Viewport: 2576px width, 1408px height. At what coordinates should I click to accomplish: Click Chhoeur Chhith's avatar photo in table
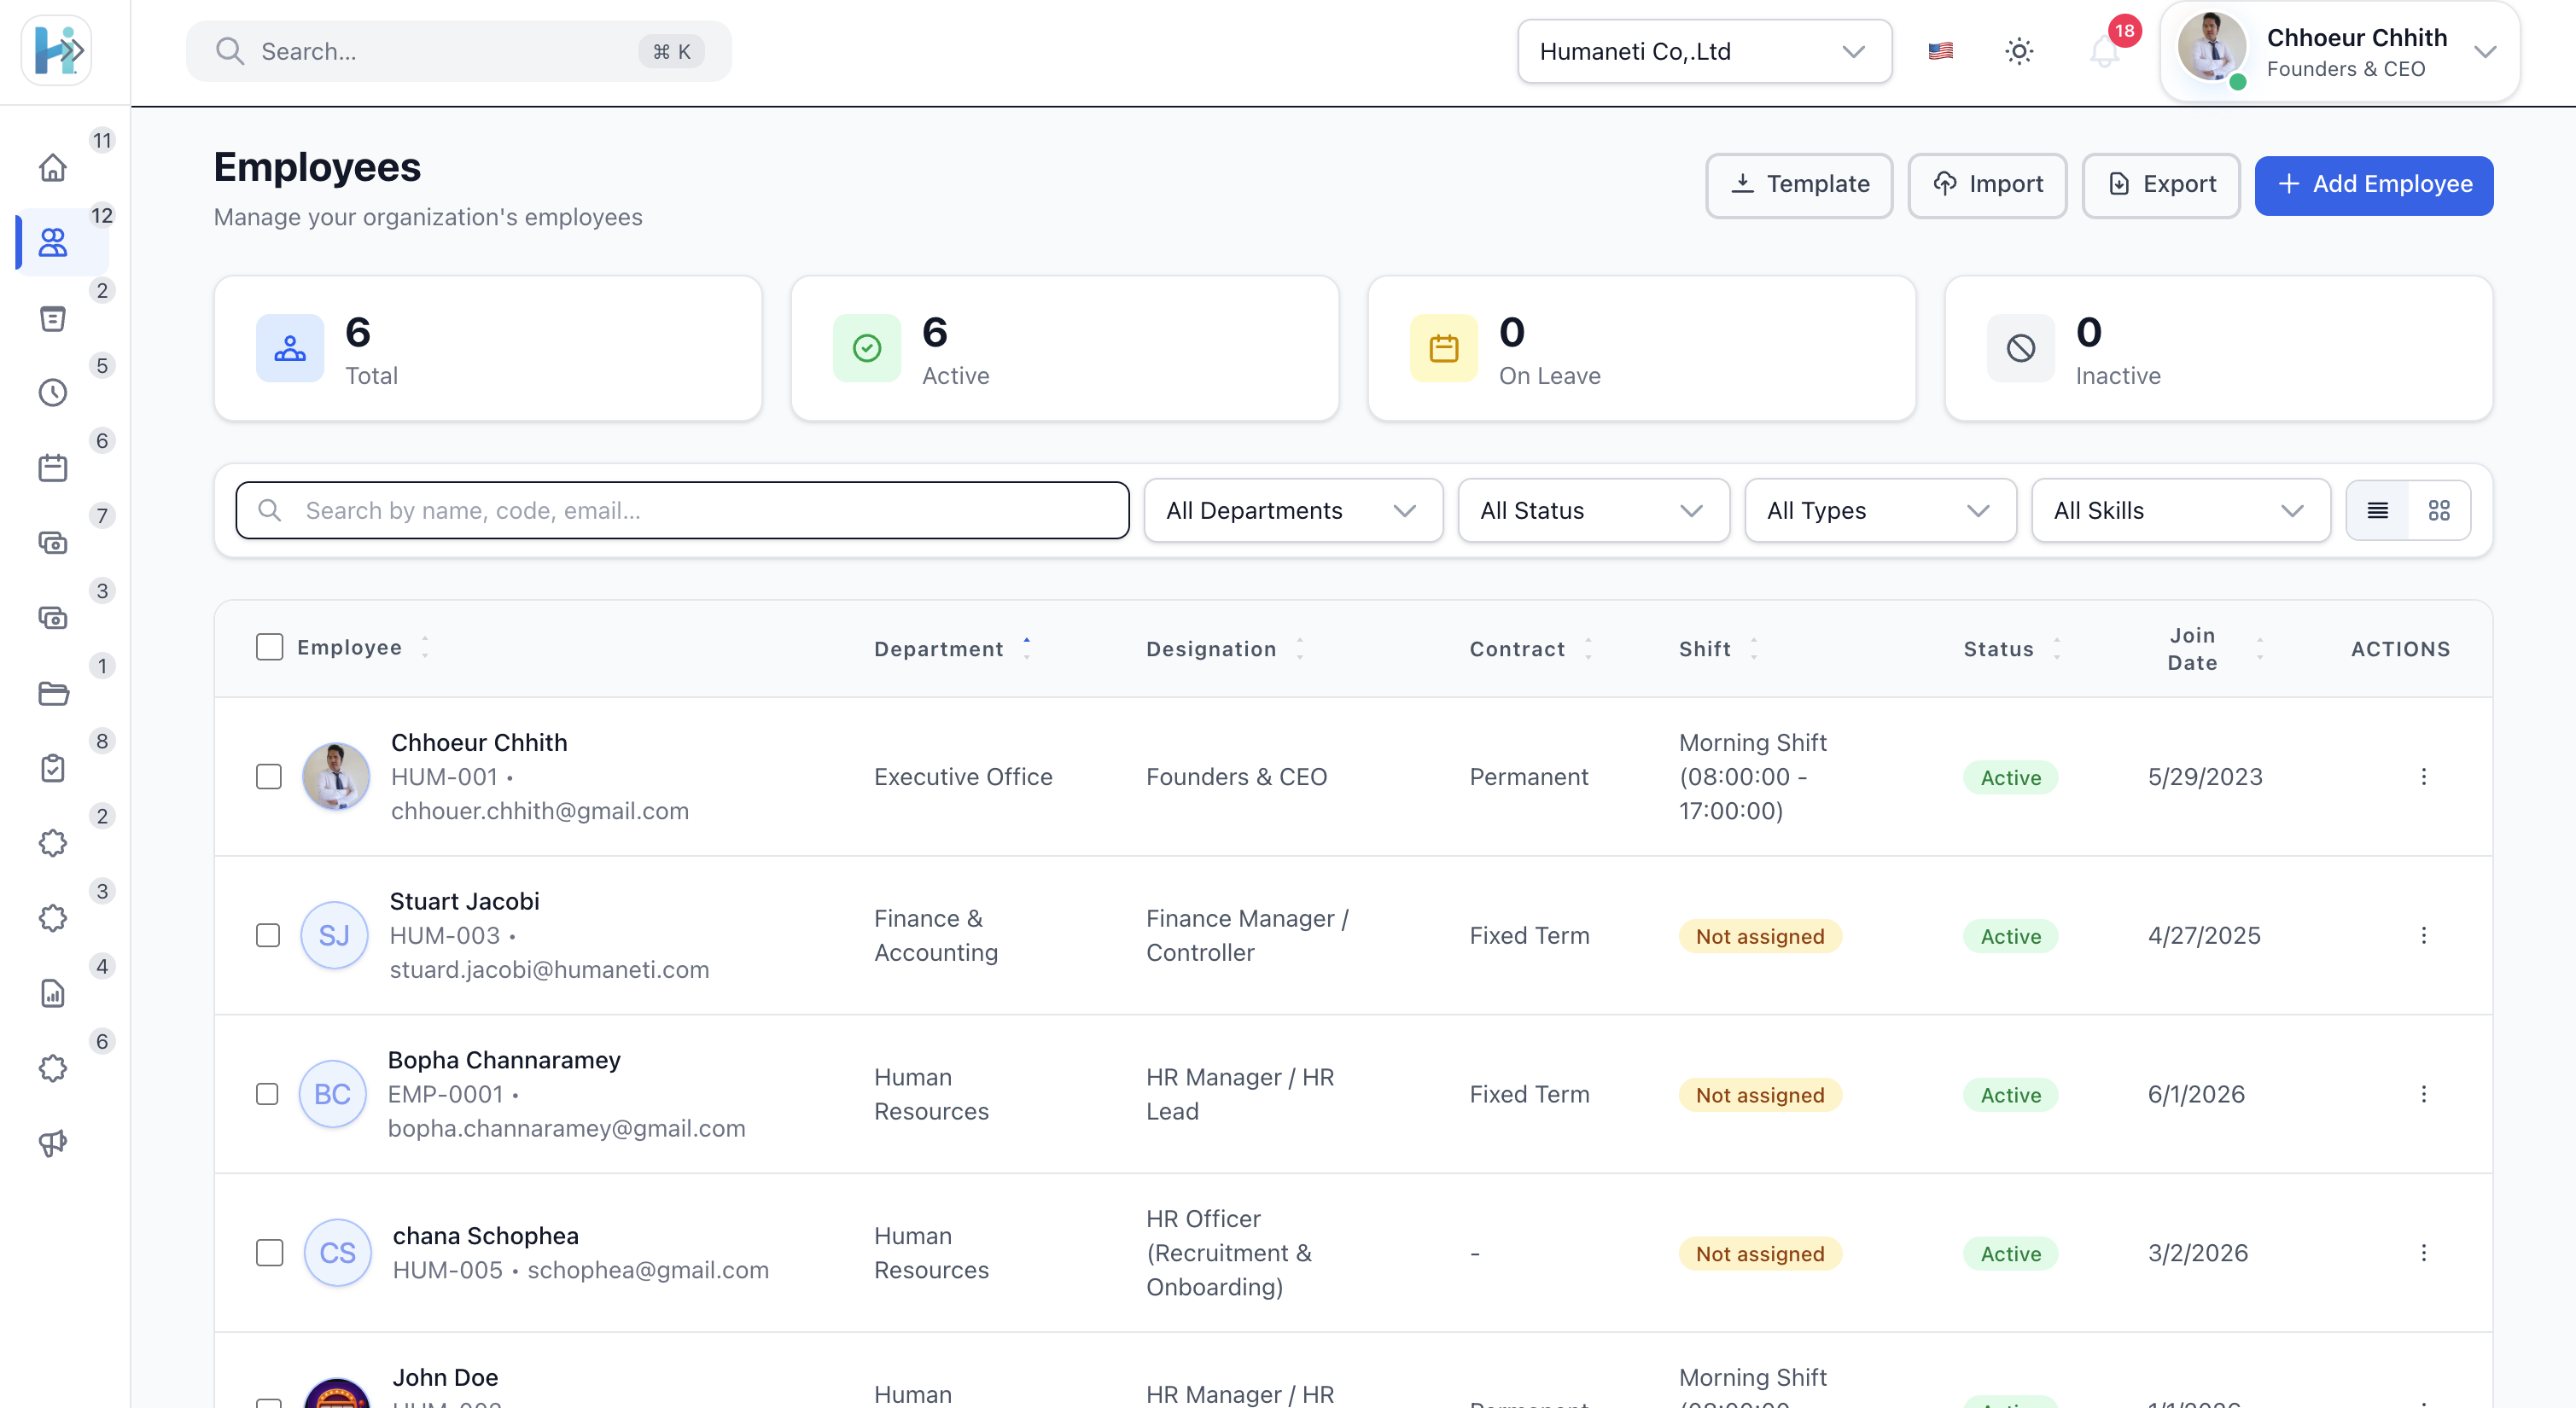pyautogui.click(x=336, y=776)
